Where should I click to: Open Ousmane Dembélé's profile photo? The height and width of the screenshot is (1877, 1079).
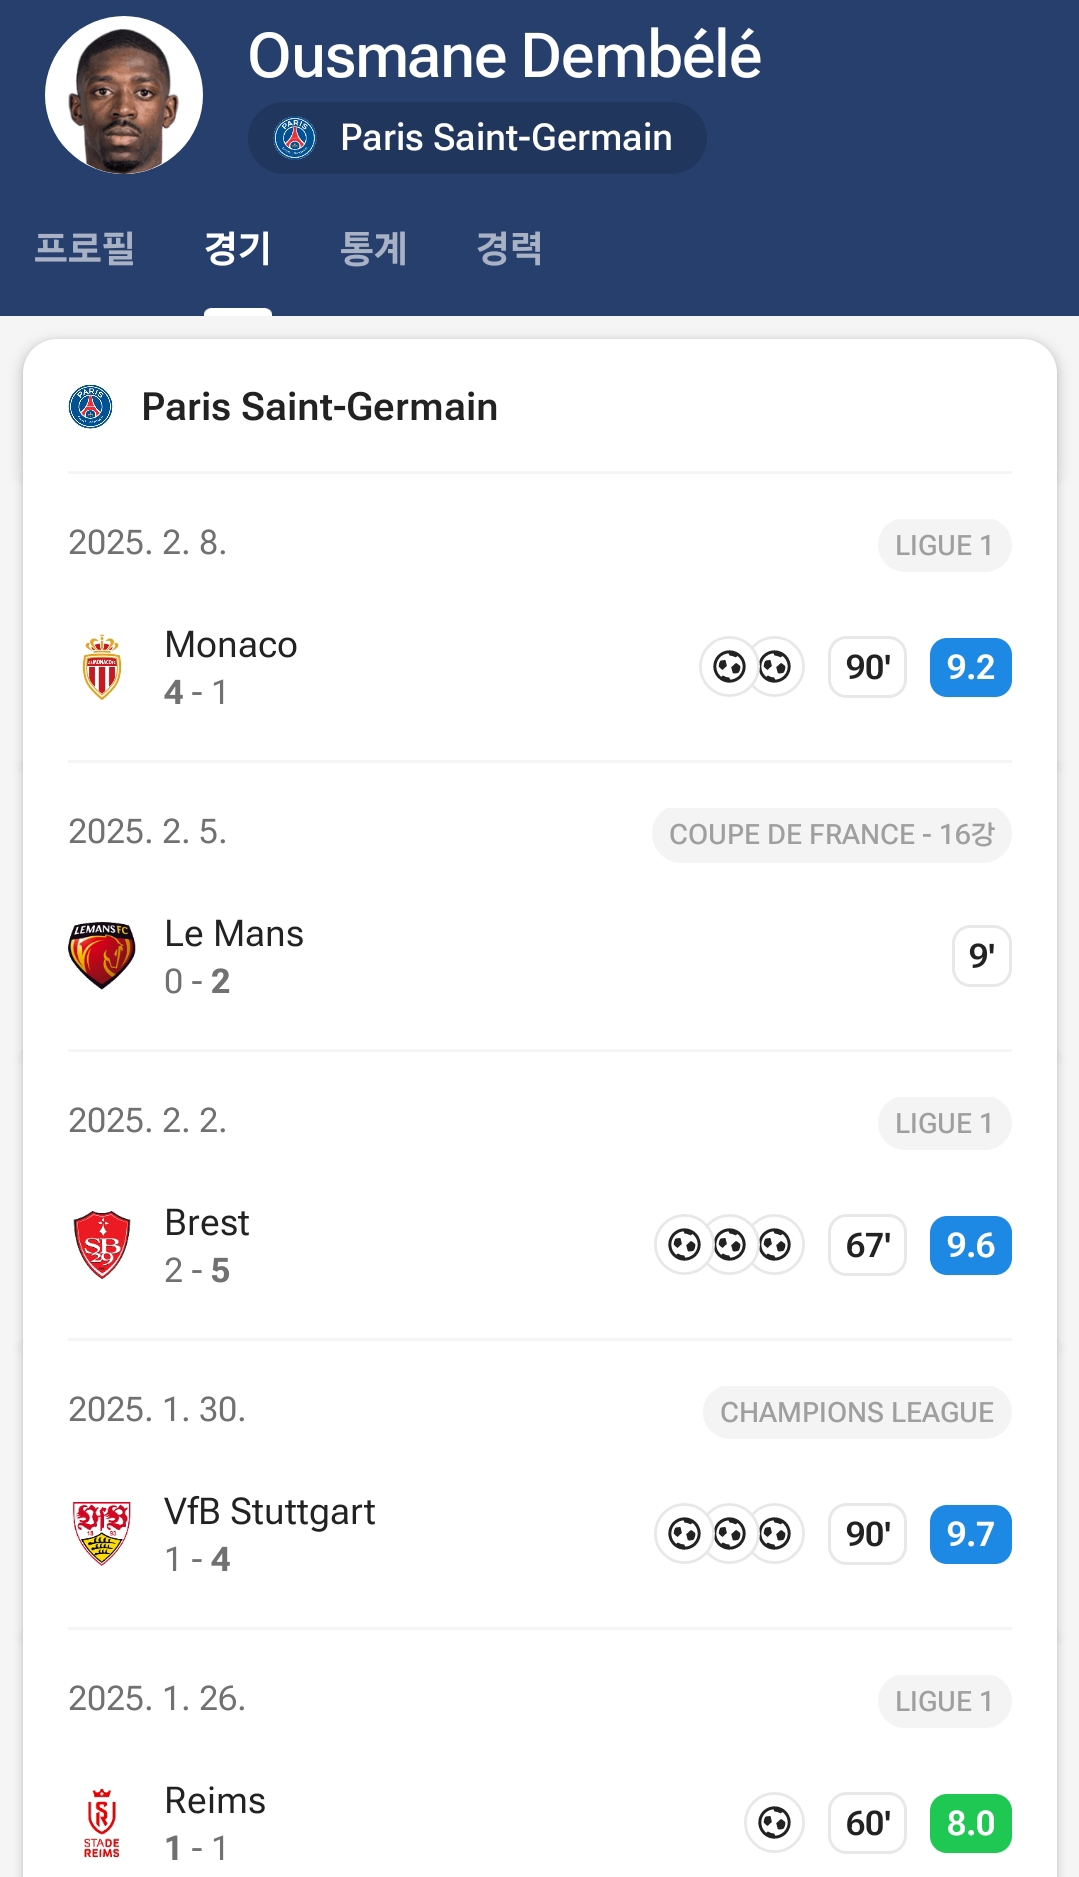point(124,96)
